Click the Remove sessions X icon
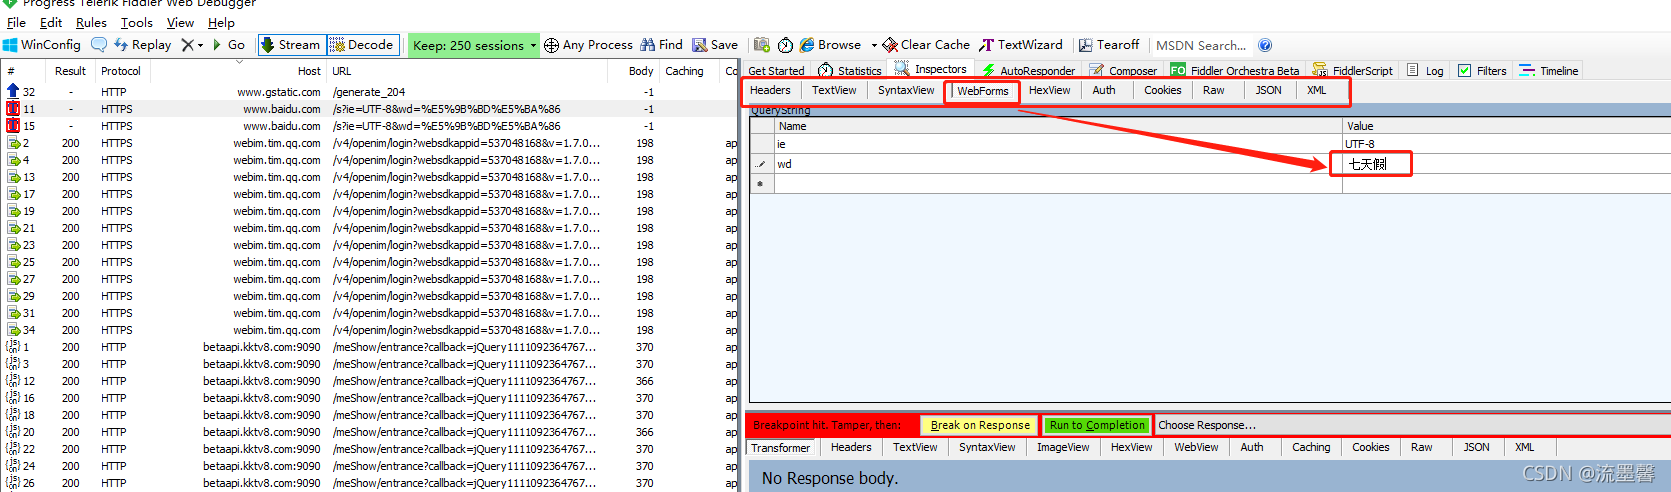The height and width of the screenshot is (492, 1671). pos(187,45)
